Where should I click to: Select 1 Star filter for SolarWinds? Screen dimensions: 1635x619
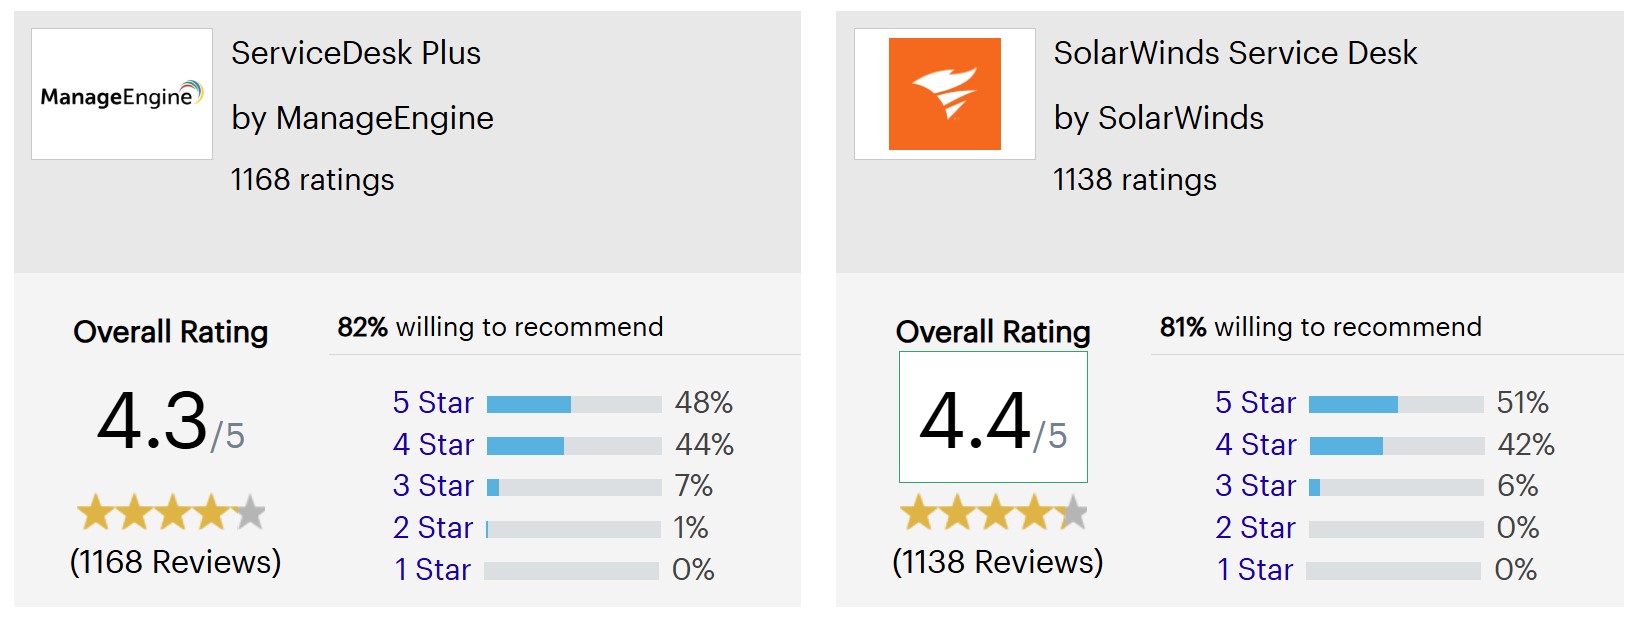point(1255,570)
